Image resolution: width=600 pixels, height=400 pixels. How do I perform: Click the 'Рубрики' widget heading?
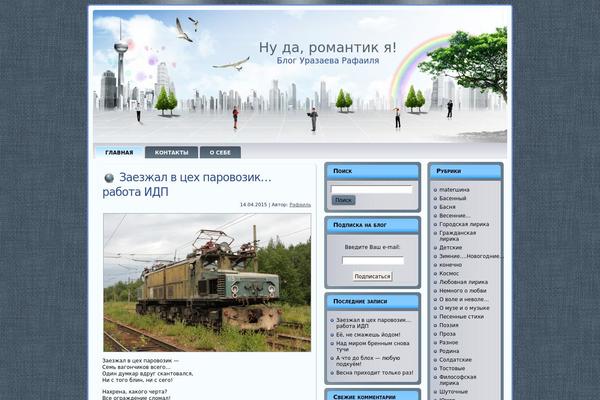point(448,171)
